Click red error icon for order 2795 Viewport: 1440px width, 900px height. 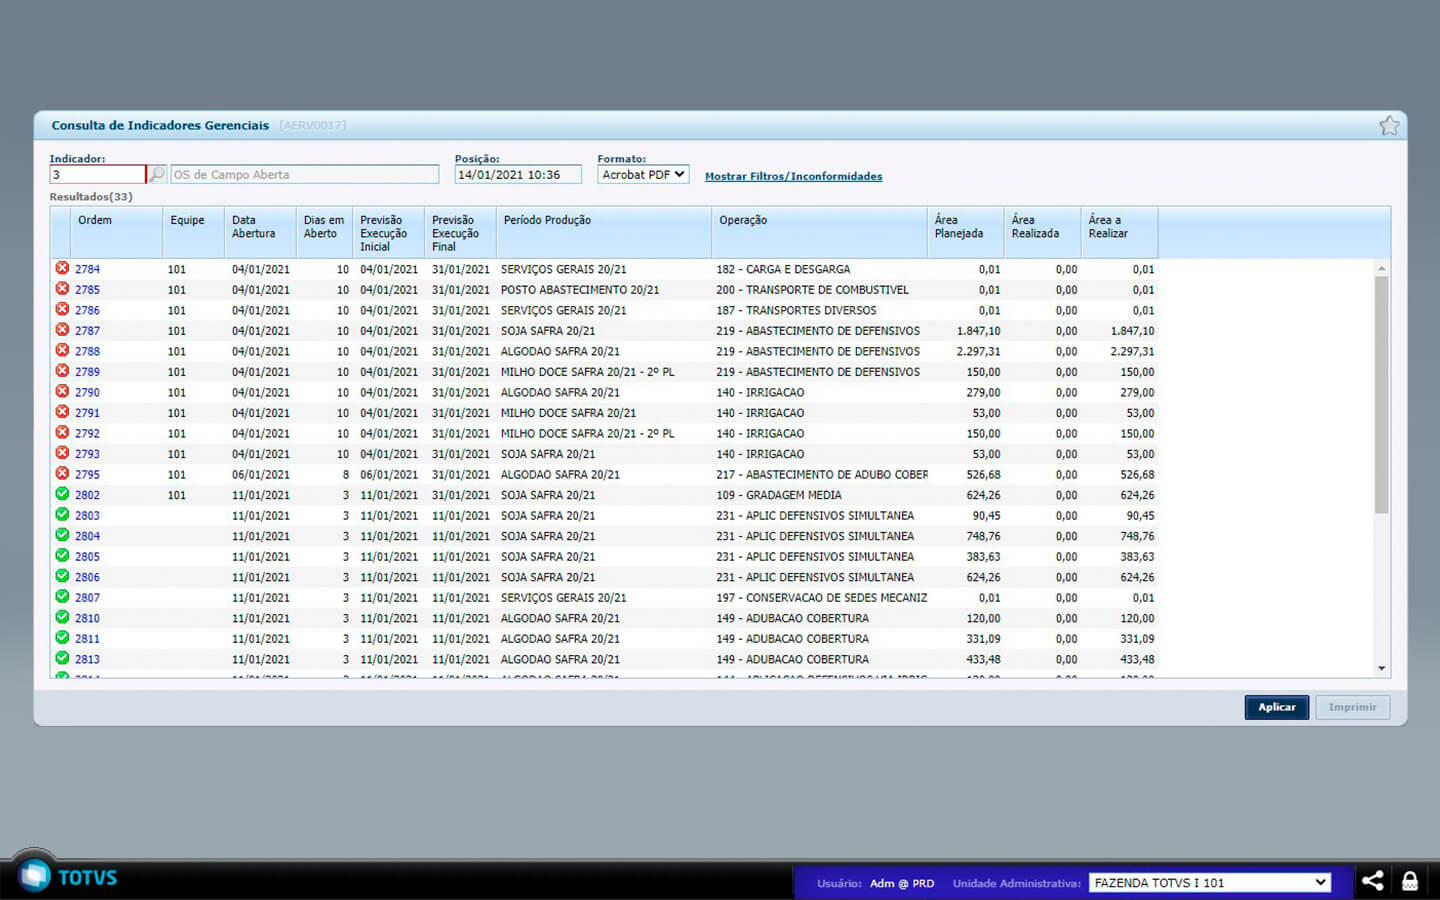62,474
